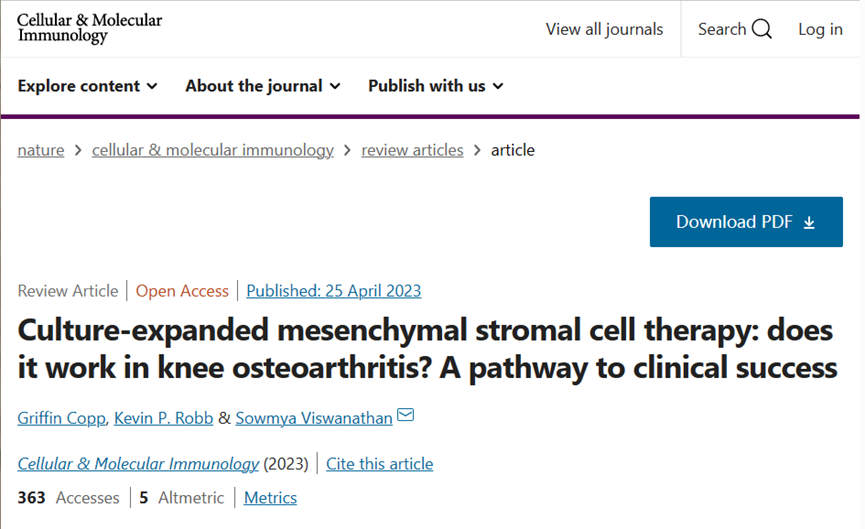
Task: Click the envelope icon next to Sowmya Viswanathan
Action: (405, 415)
